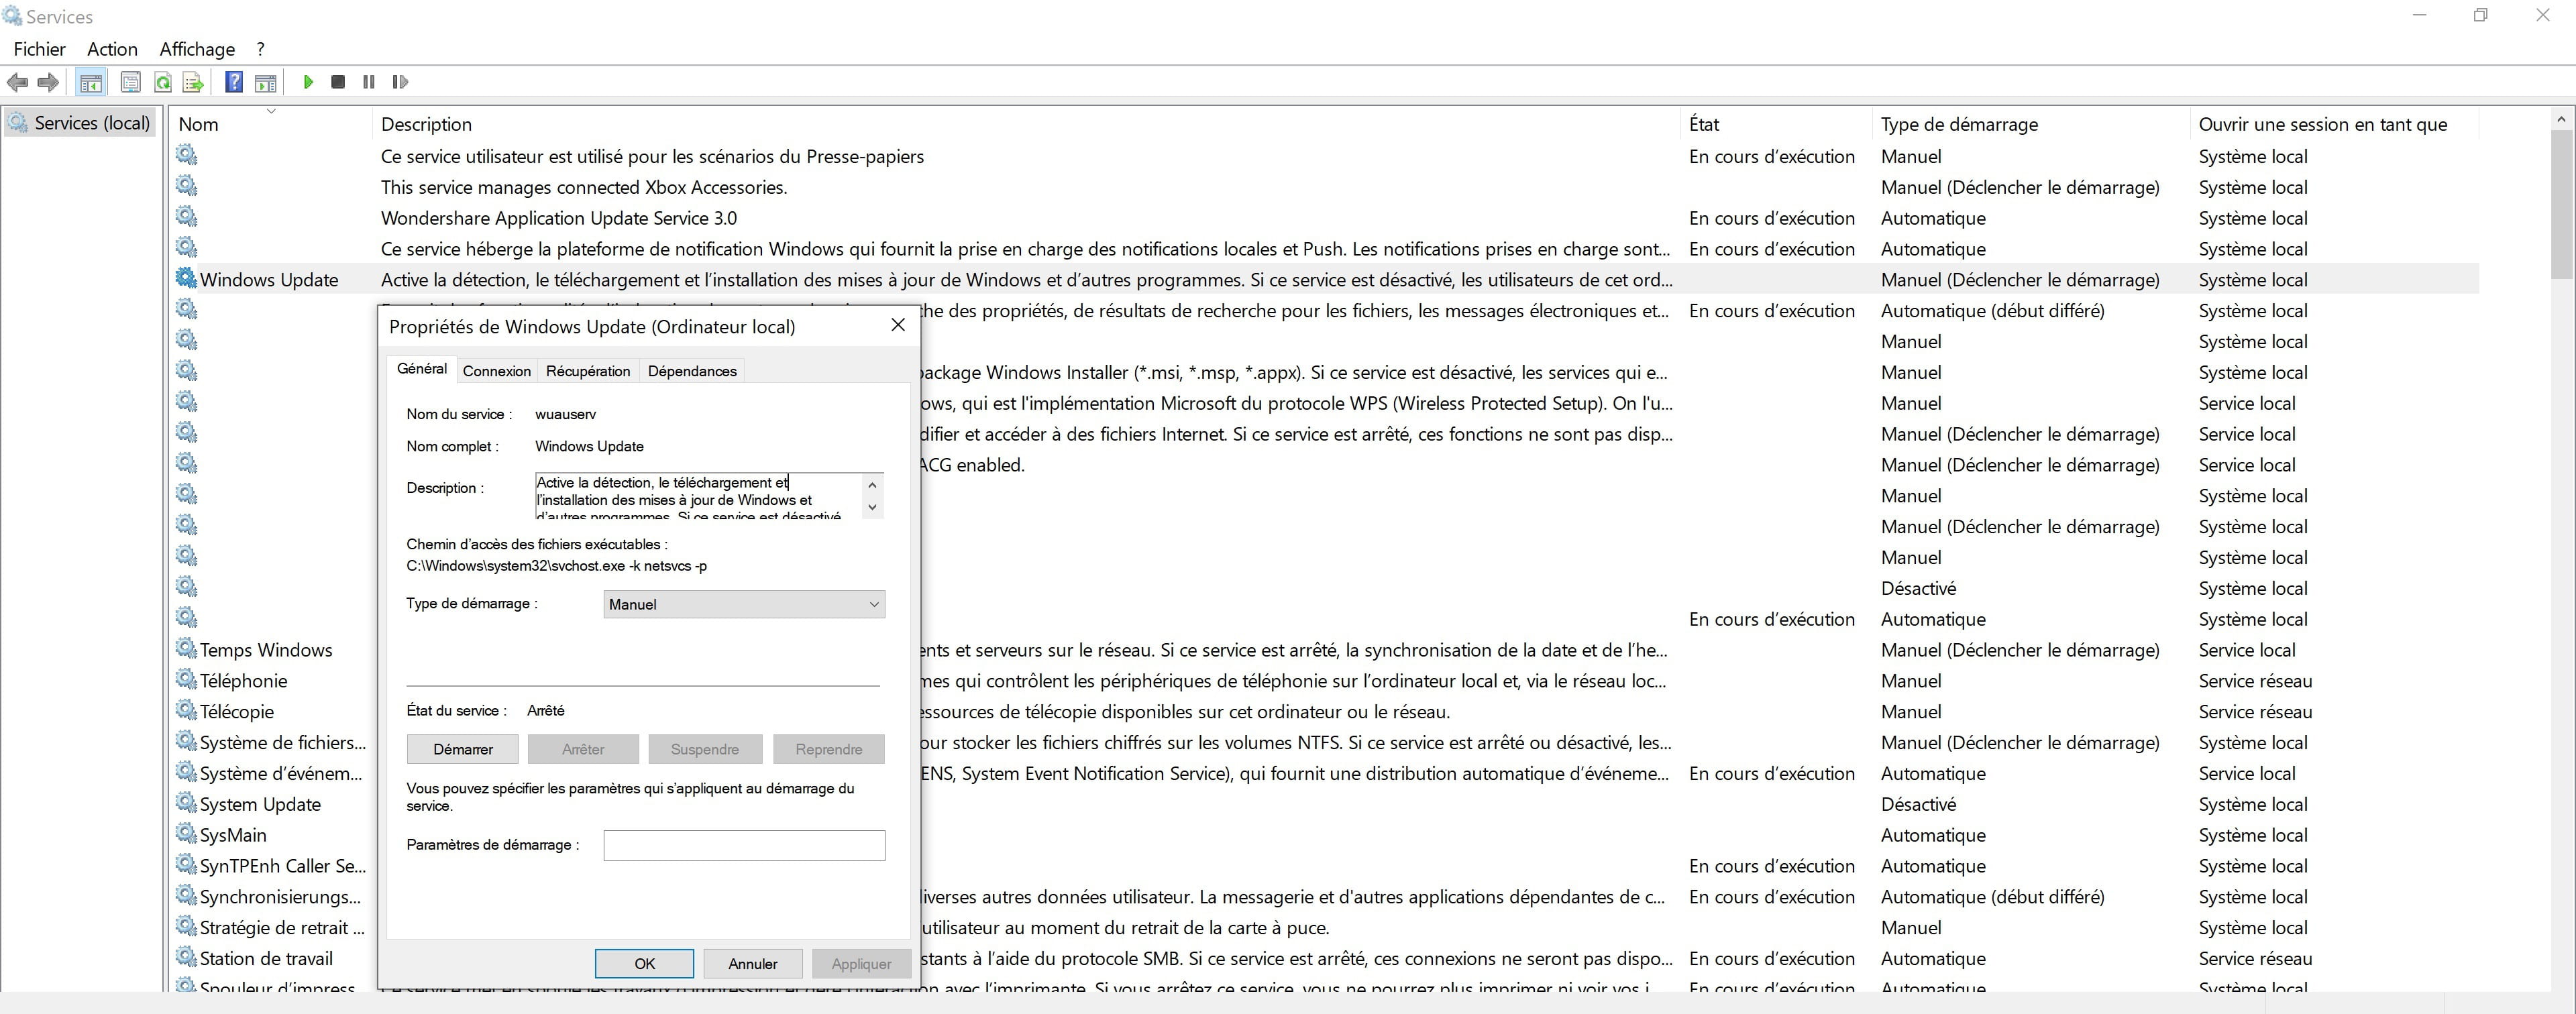2576x1014 pixels.
Task: Click the Reprendre button
Action: (829, 749)
